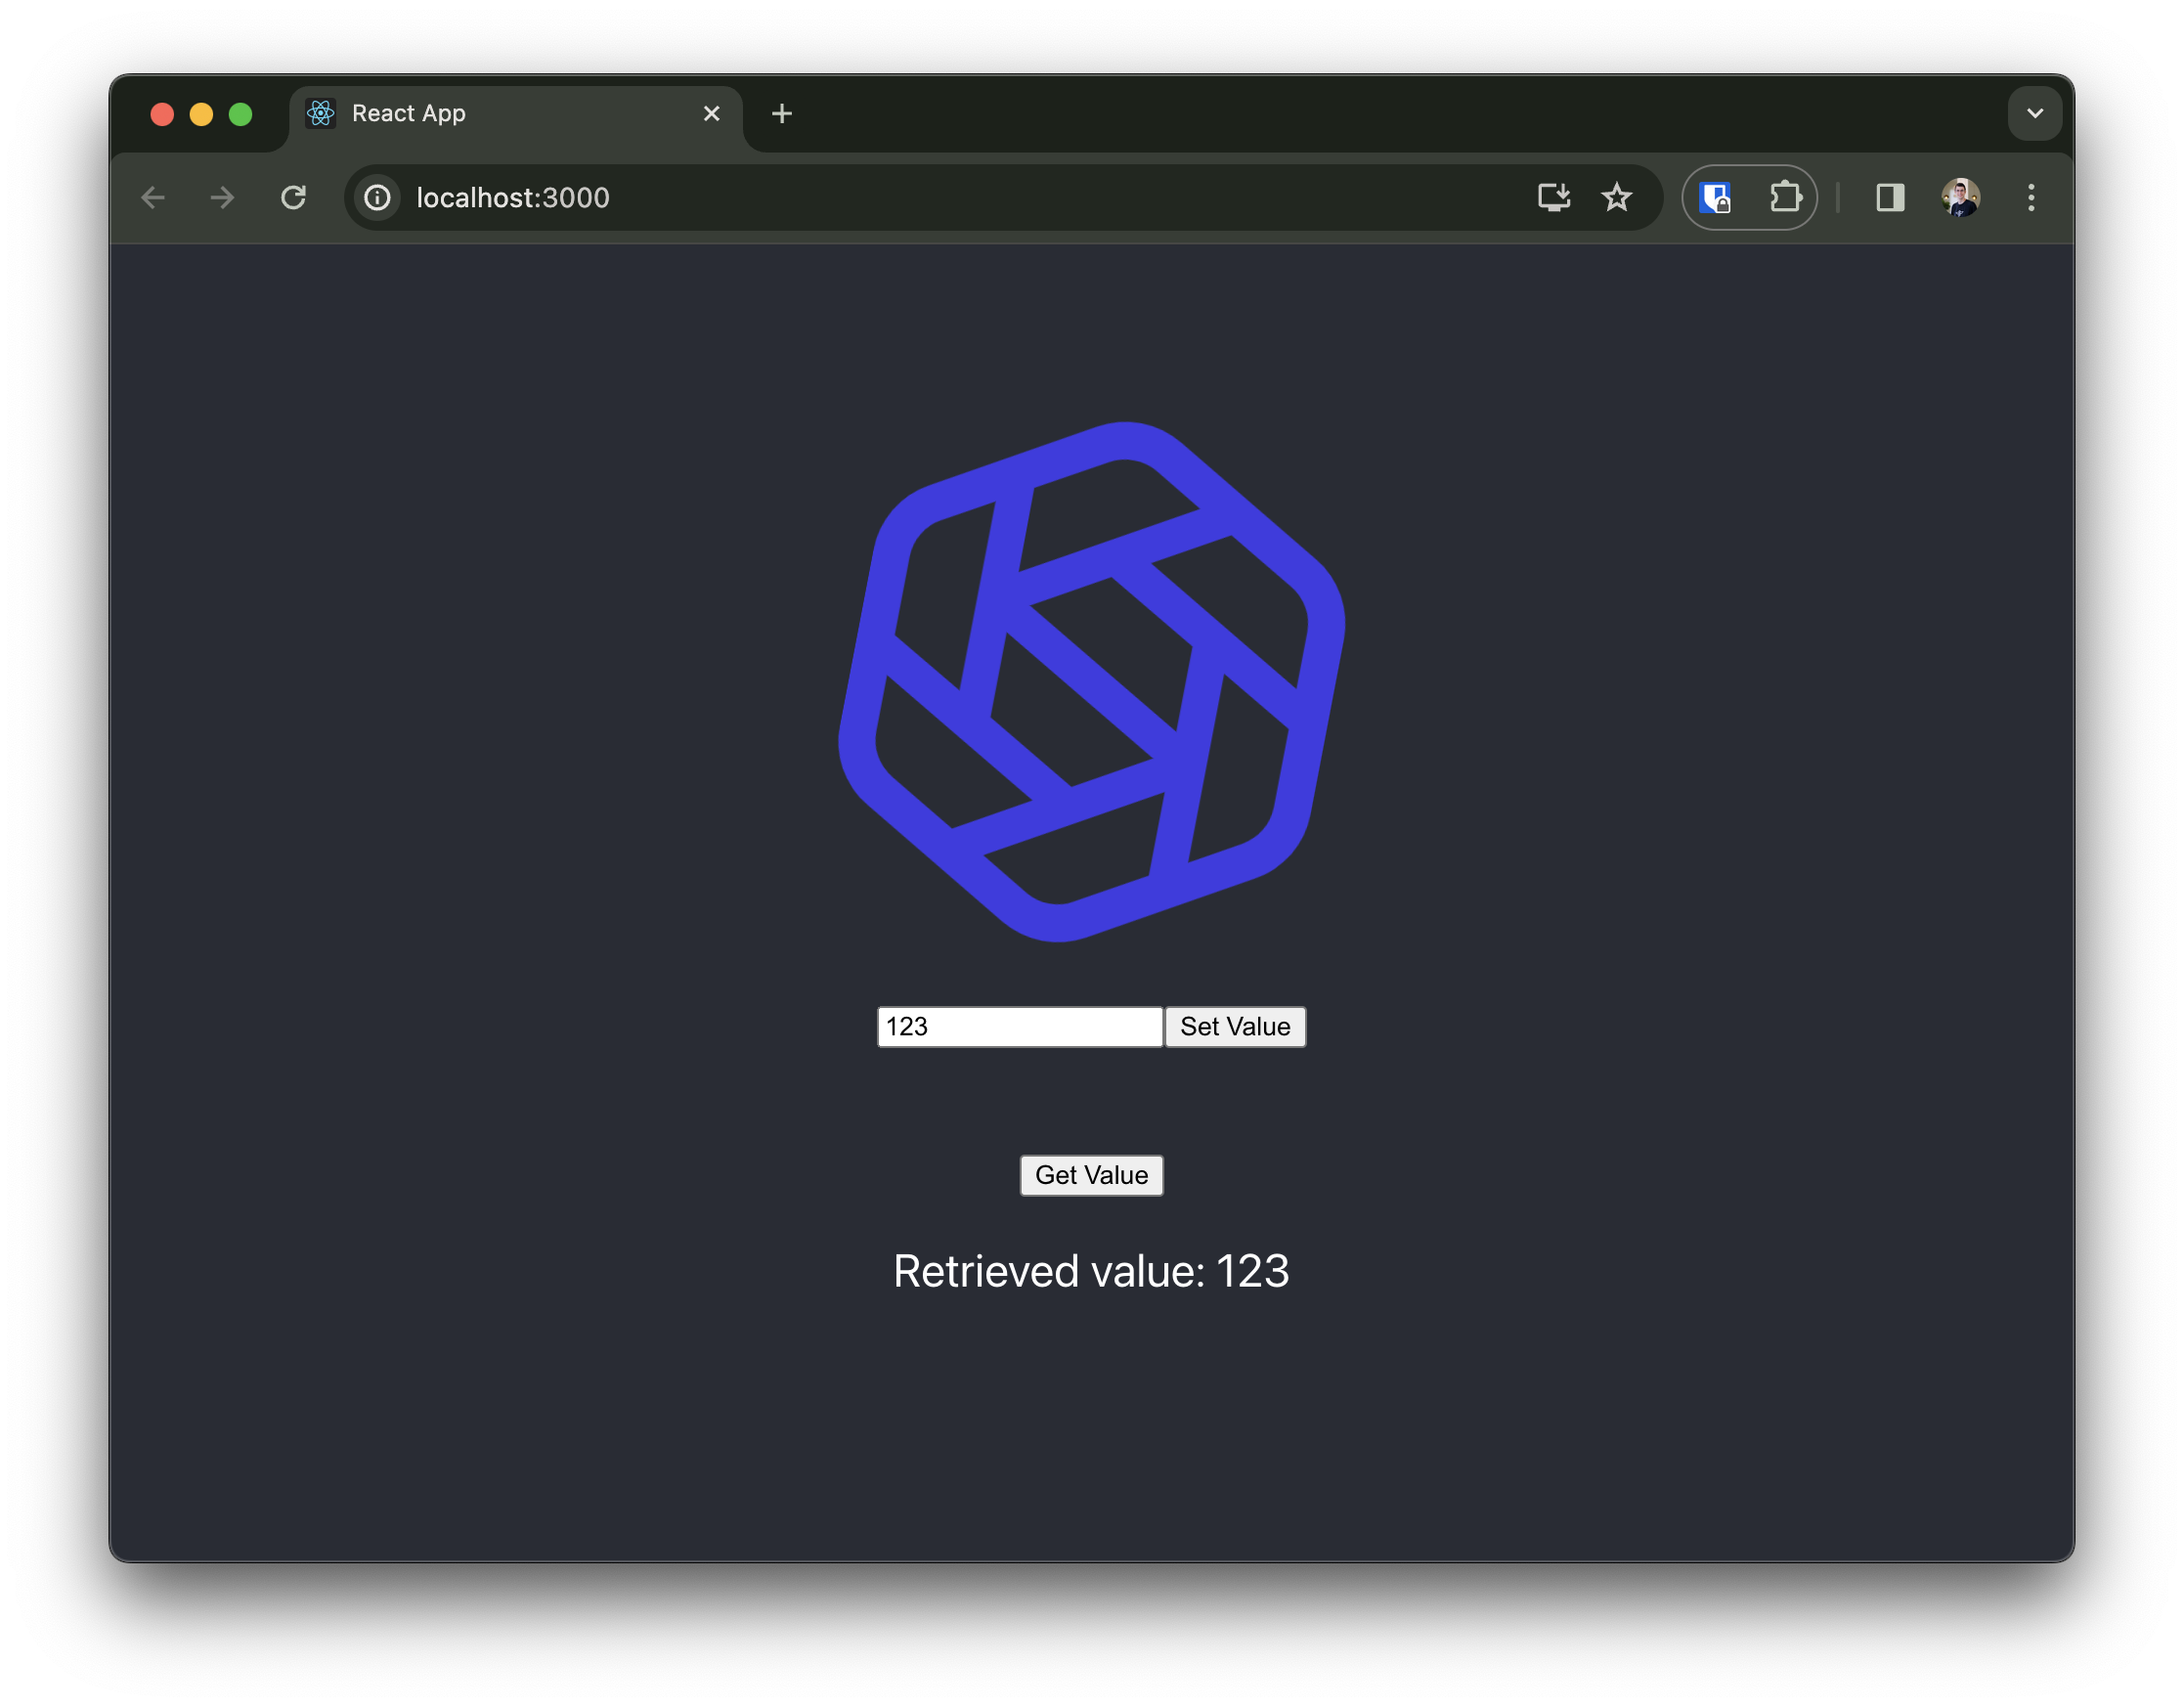Click the blue hexagonal app logo icon
This screenshot has width=2184, height=1707.
point(1092,682)
